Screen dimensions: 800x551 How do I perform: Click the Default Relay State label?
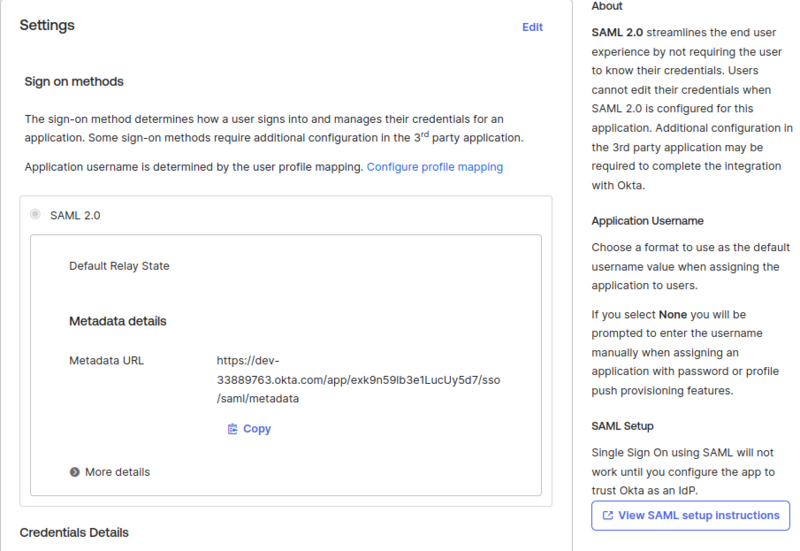pos(119,266)
